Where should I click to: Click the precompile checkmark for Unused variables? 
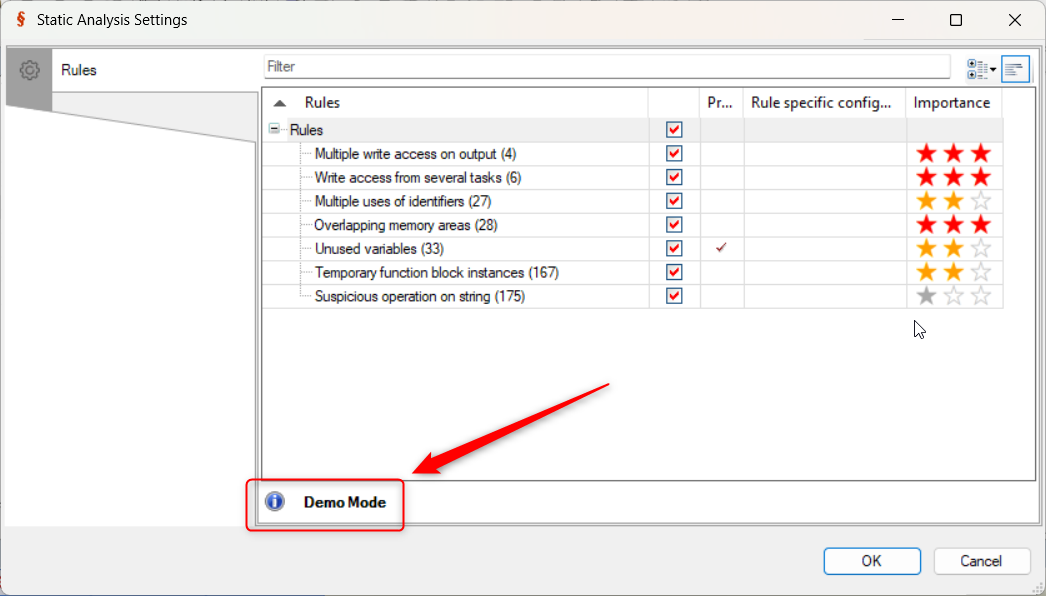(720, 249)
